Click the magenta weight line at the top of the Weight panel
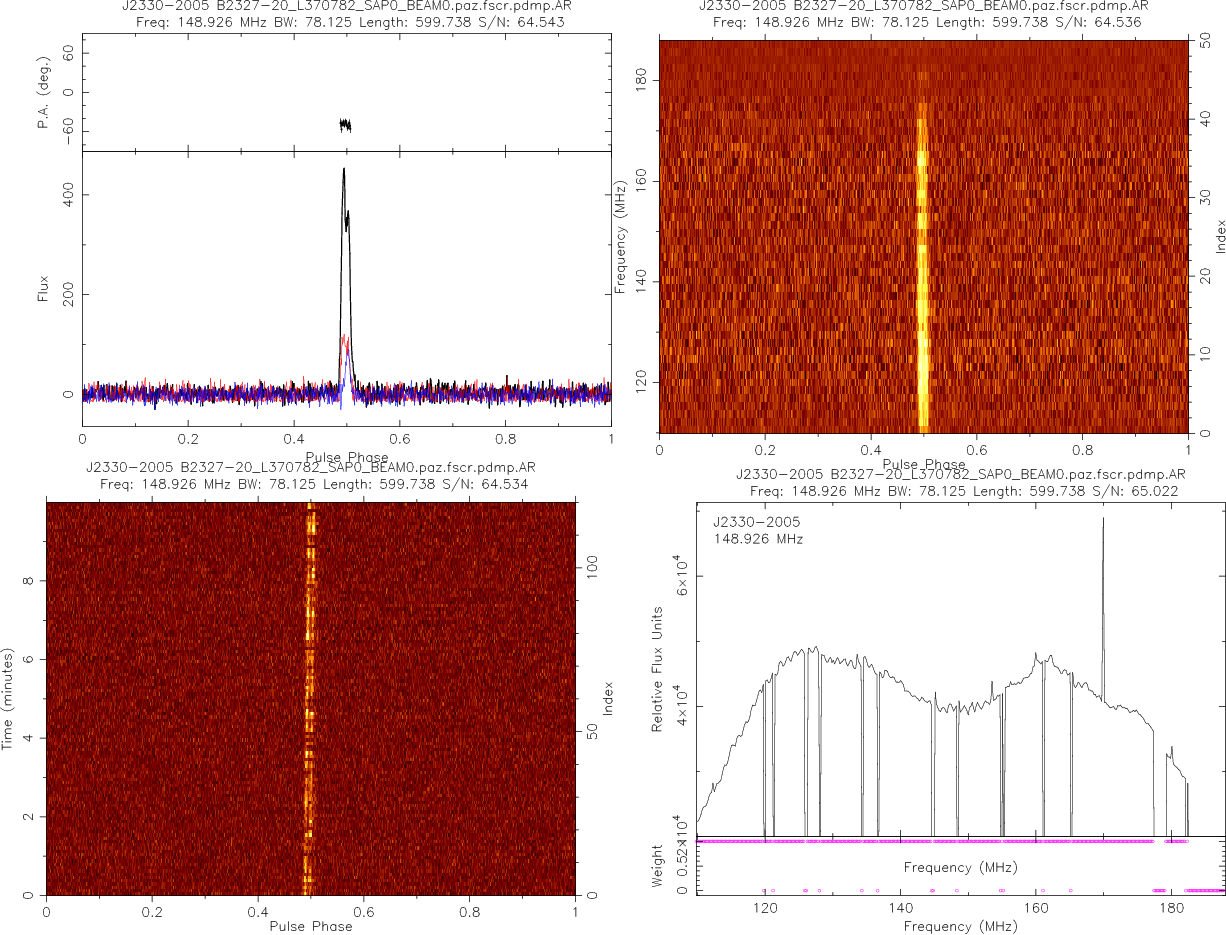The image size is (1226, 935). click(900, 841)
